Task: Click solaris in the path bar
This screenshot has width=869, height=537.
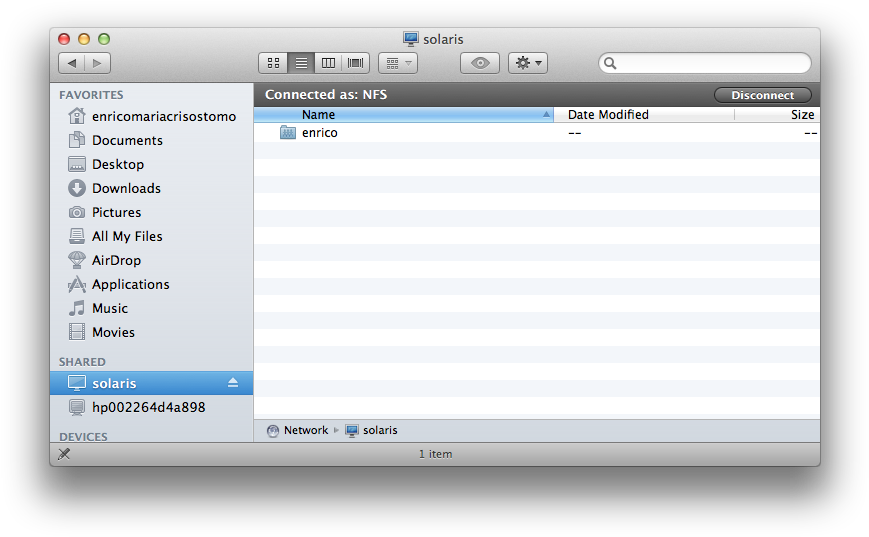Action: 380,430
